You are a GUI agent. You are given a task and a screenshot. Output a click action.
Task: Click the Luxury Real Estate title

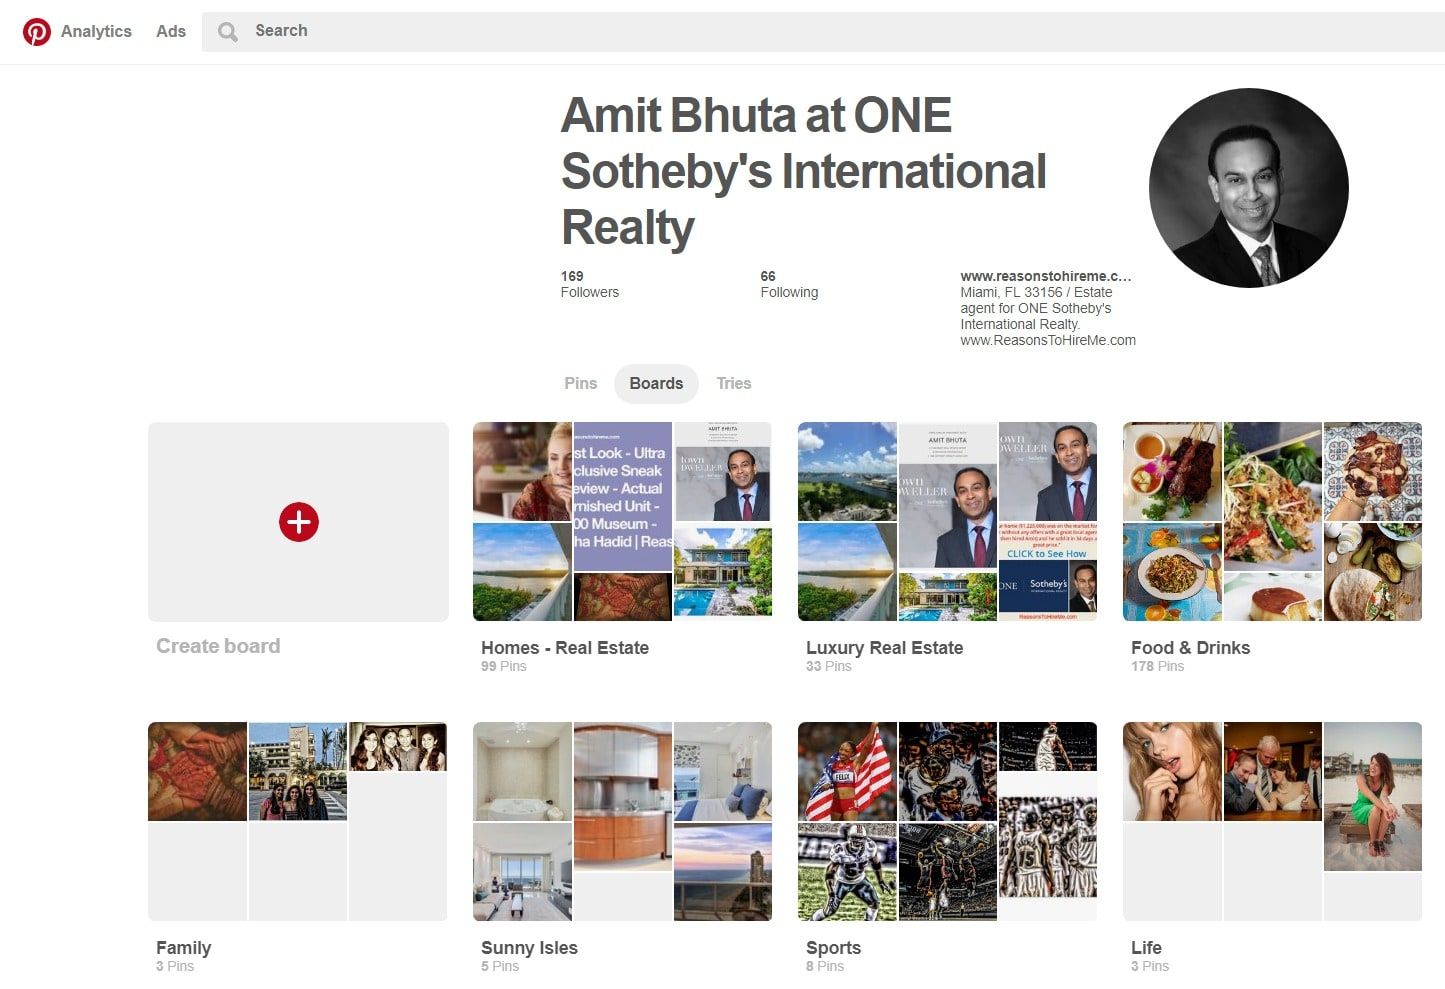coord(885,648)
